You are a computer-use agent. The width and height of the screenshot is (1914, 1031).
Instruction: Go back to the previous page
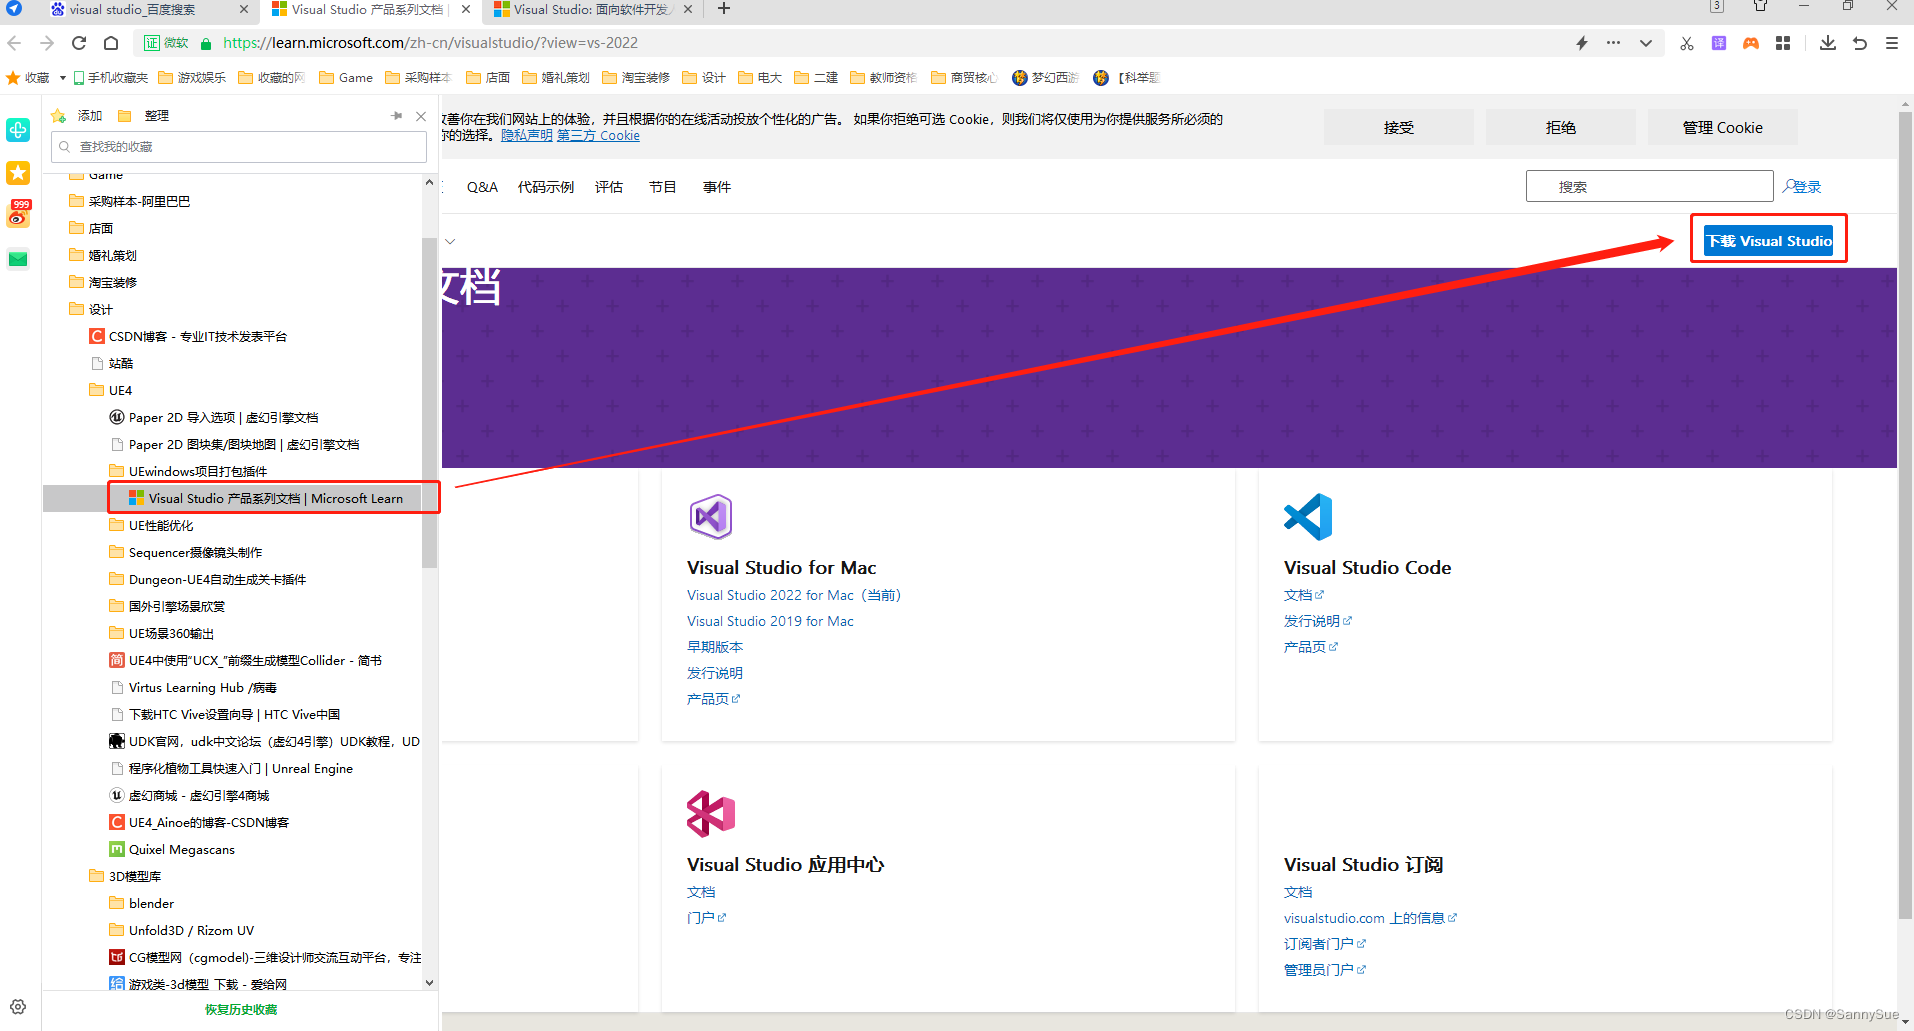click(x=14, y=43)
